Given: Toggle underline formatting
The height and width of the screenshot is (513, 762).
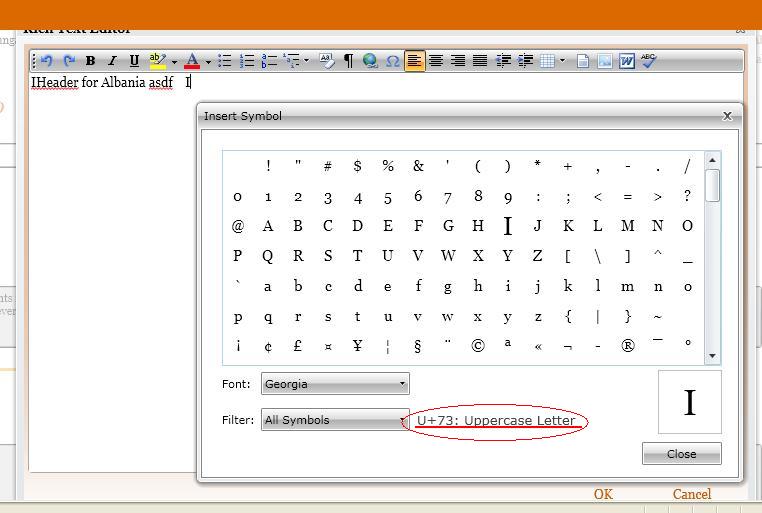Looking at the screenshot, I should pyautogui.click(x=134, y=61).
